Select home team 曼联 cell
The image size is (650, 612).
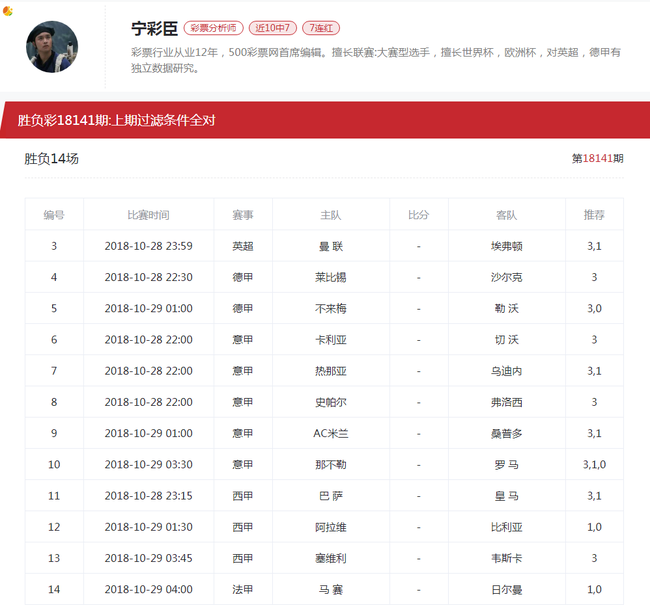[x=330, y=246]
